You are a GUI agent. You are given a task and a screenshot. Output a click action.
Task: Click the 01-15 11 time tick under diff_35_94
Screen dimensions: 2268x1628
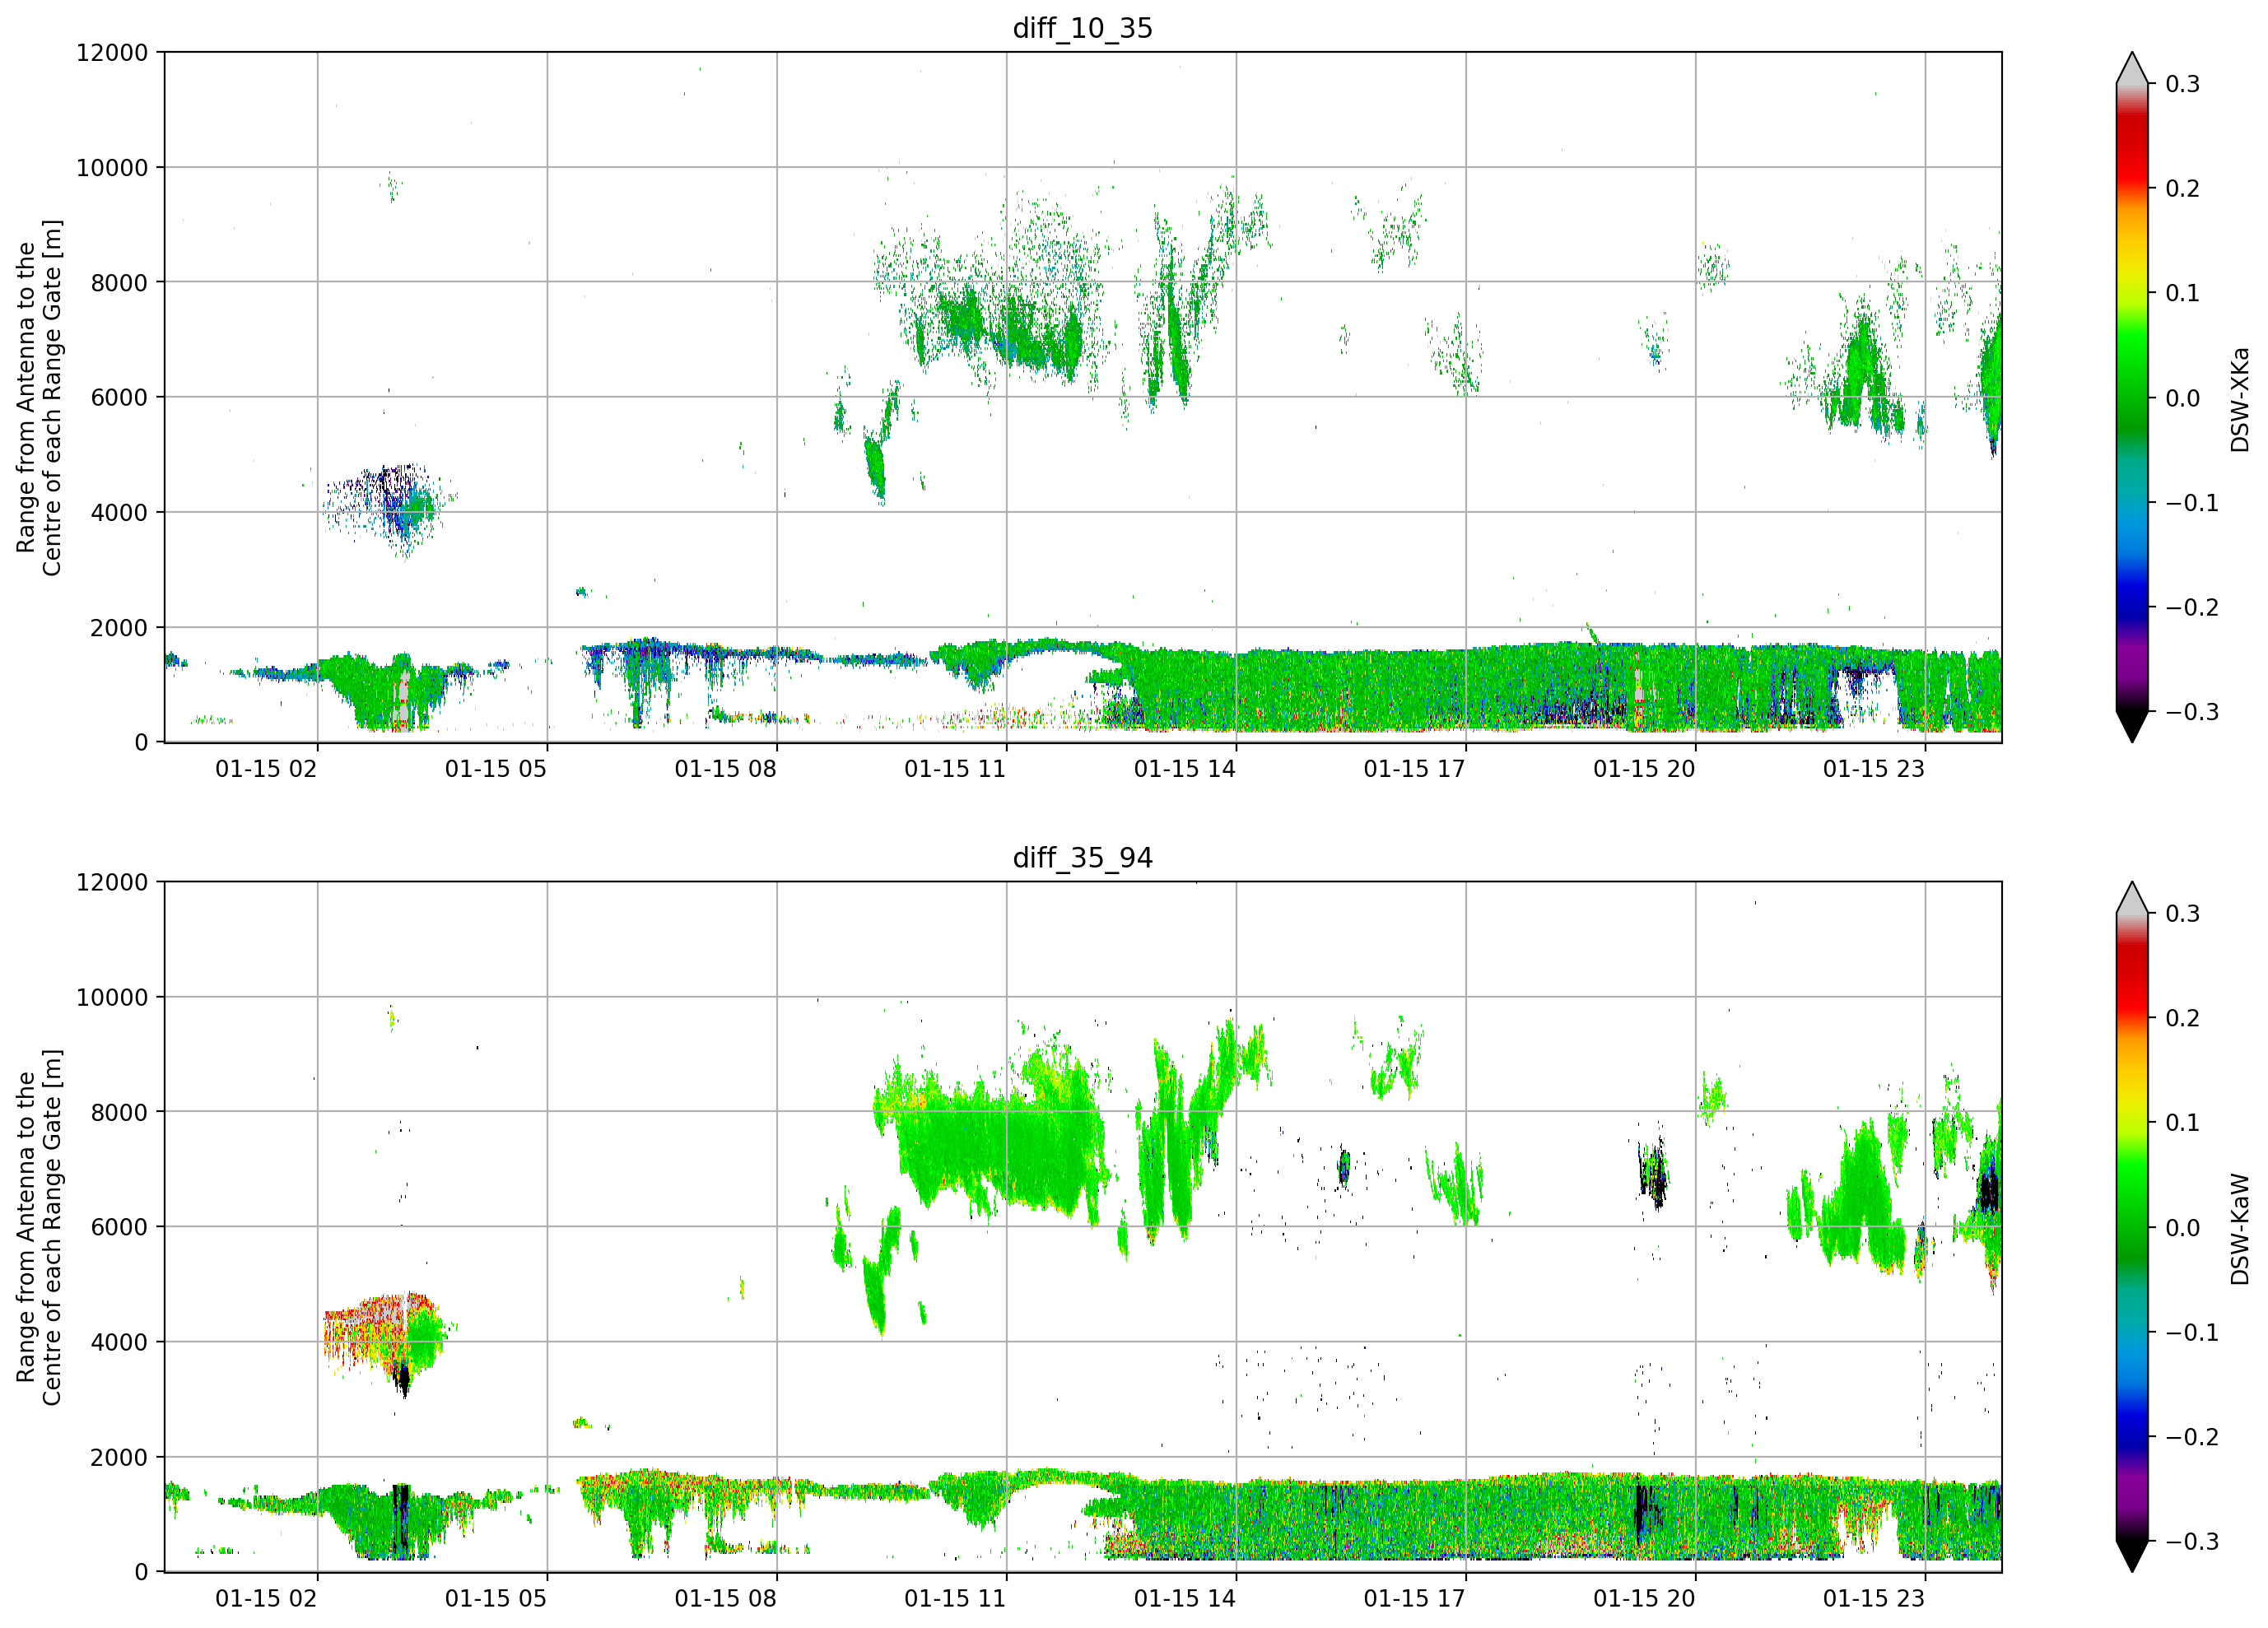pyautogui.click(x=955, y=1599)
